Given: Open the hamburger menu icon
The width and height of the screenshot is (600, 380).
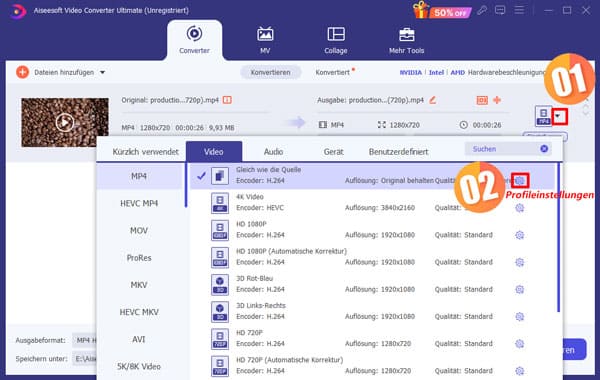Looking at the screenshot, I should [x=519, y=10].
